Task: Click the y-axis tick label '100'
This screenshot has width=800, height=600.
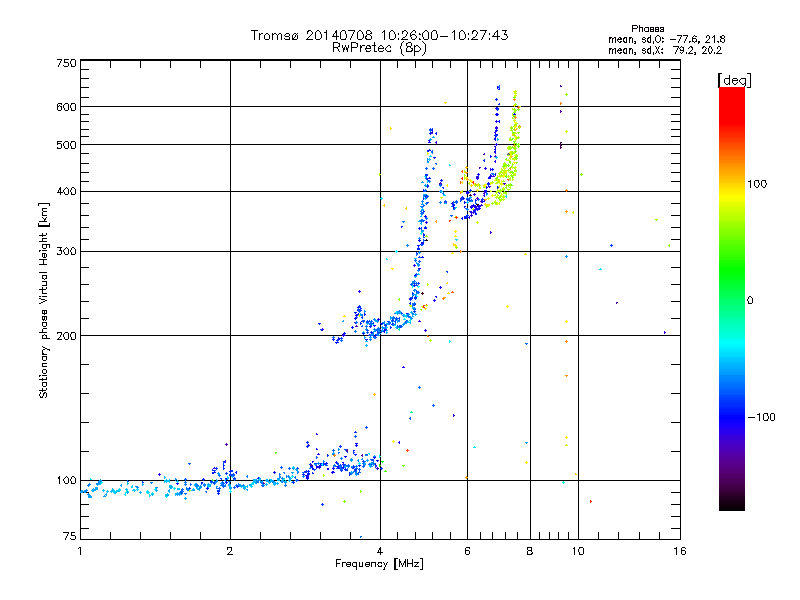Action: click(66, 481)
